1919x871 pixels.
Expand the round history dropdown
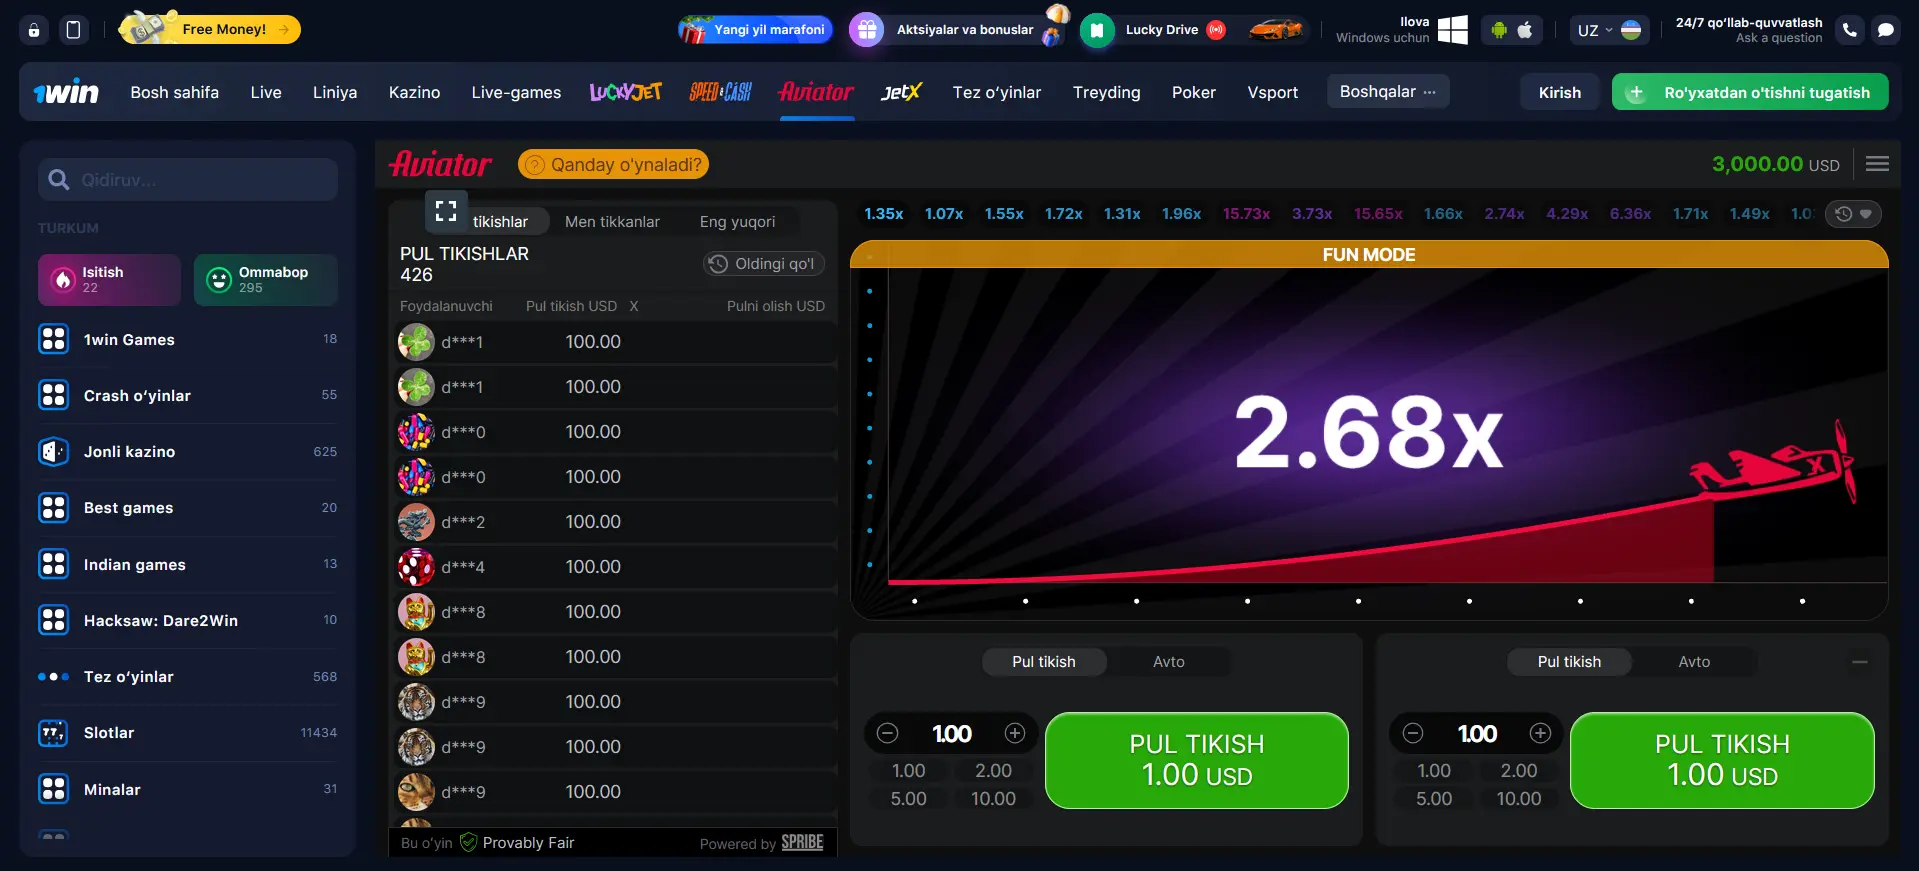[x=1853, y=214]
